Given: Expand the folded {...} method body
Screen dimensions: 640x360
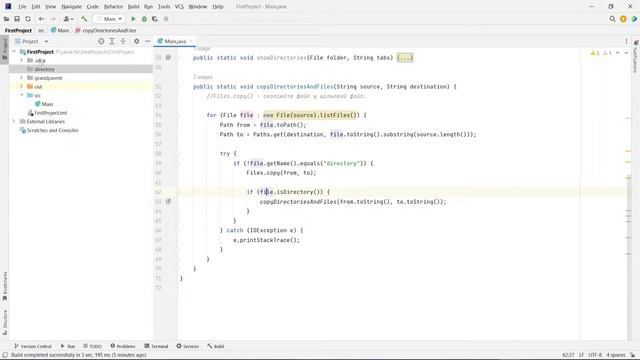Looking at the screenshot, I should (x=405, y=58).
